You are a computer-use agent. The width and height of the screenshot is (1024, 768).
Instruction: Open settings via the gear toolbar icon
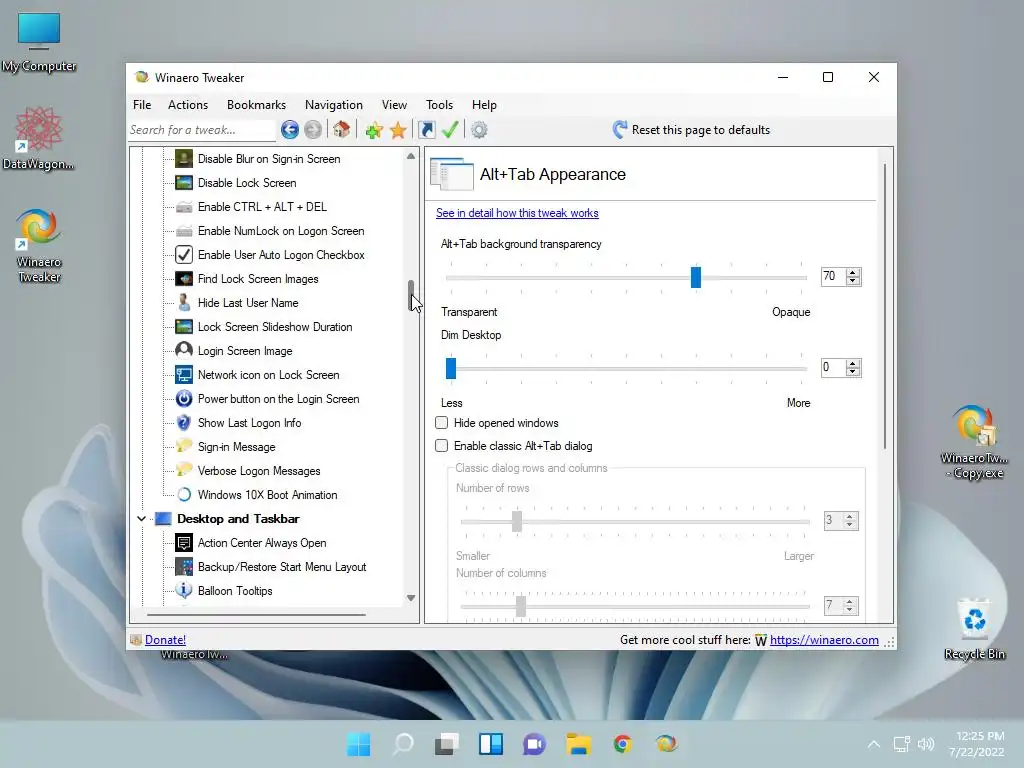[479, 130]
